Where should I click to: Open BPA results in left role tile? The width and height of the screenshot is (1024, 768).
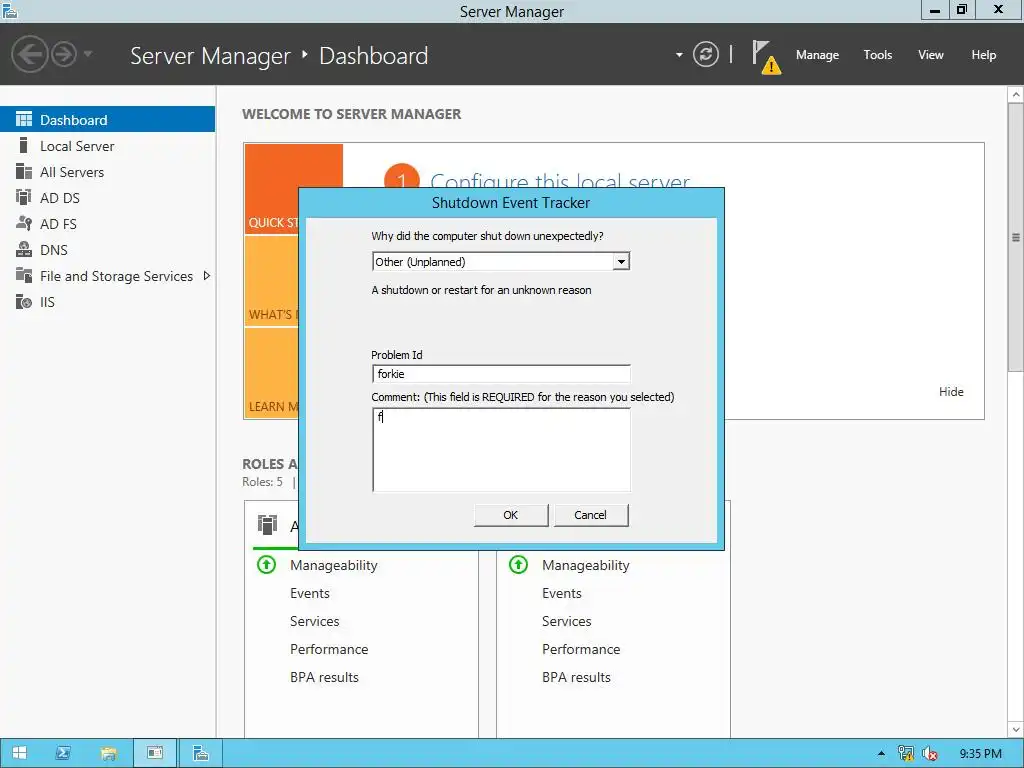tap(324, 677)
